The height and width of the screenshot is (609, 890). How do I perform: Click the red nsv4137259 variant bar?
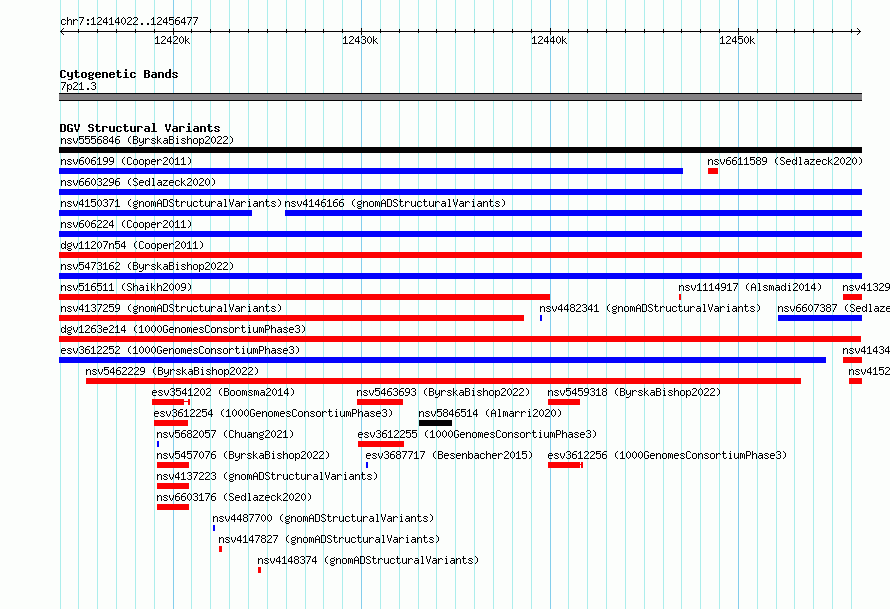click(x=291, y=318)
